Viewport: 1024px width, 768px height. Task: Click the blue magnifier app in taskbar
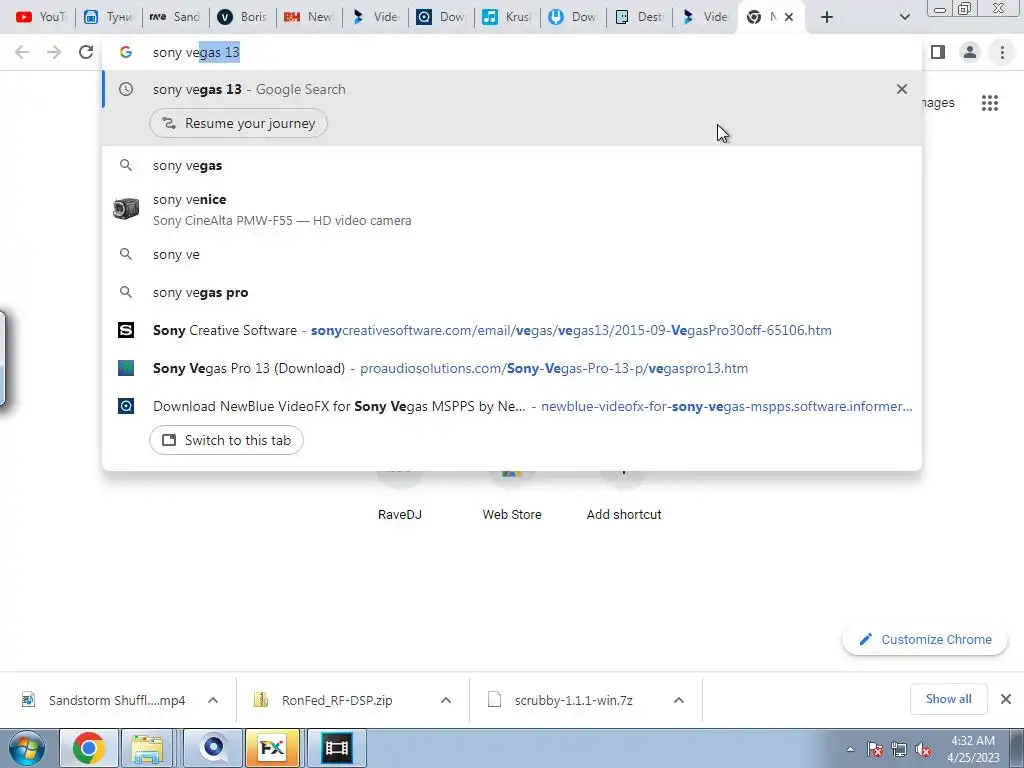click(x=213, y=748)
